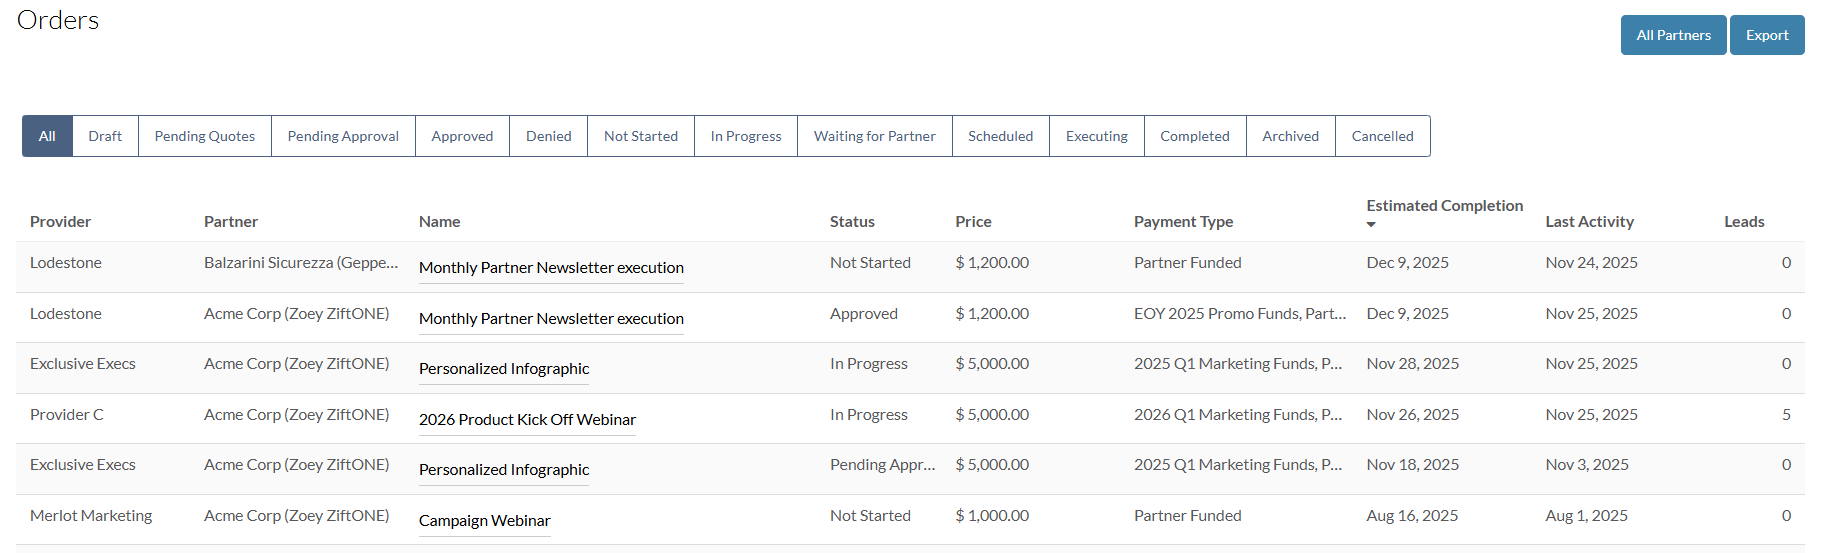The height and width of the screenshot is (553, 1822).
Task: Click Balzarini Sicurezza partner cell
Action: point(301,263)
